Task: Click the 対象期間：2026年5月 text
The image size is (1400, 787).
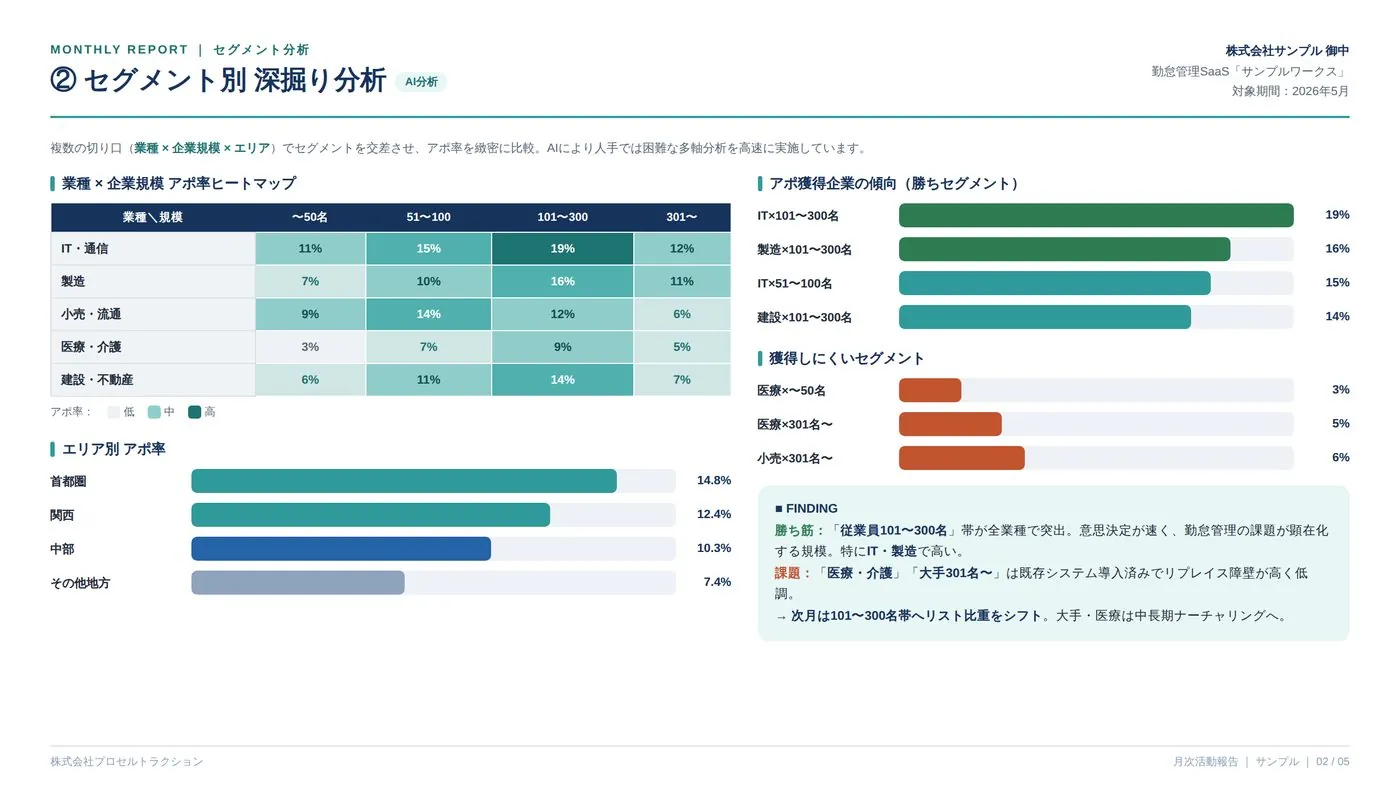Action: coord(1290,91)
